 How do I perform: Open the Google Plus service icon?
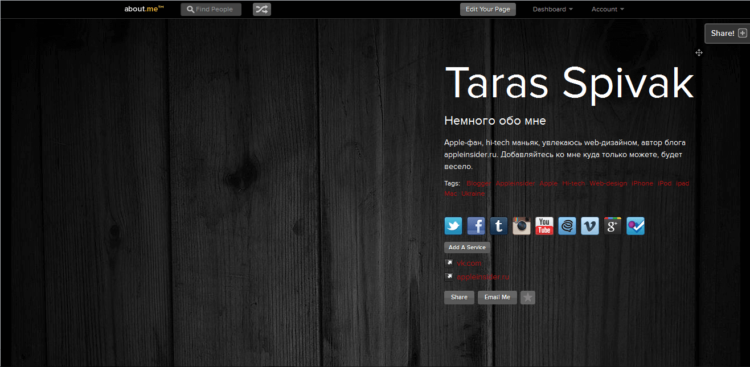[x=613, y=226]
